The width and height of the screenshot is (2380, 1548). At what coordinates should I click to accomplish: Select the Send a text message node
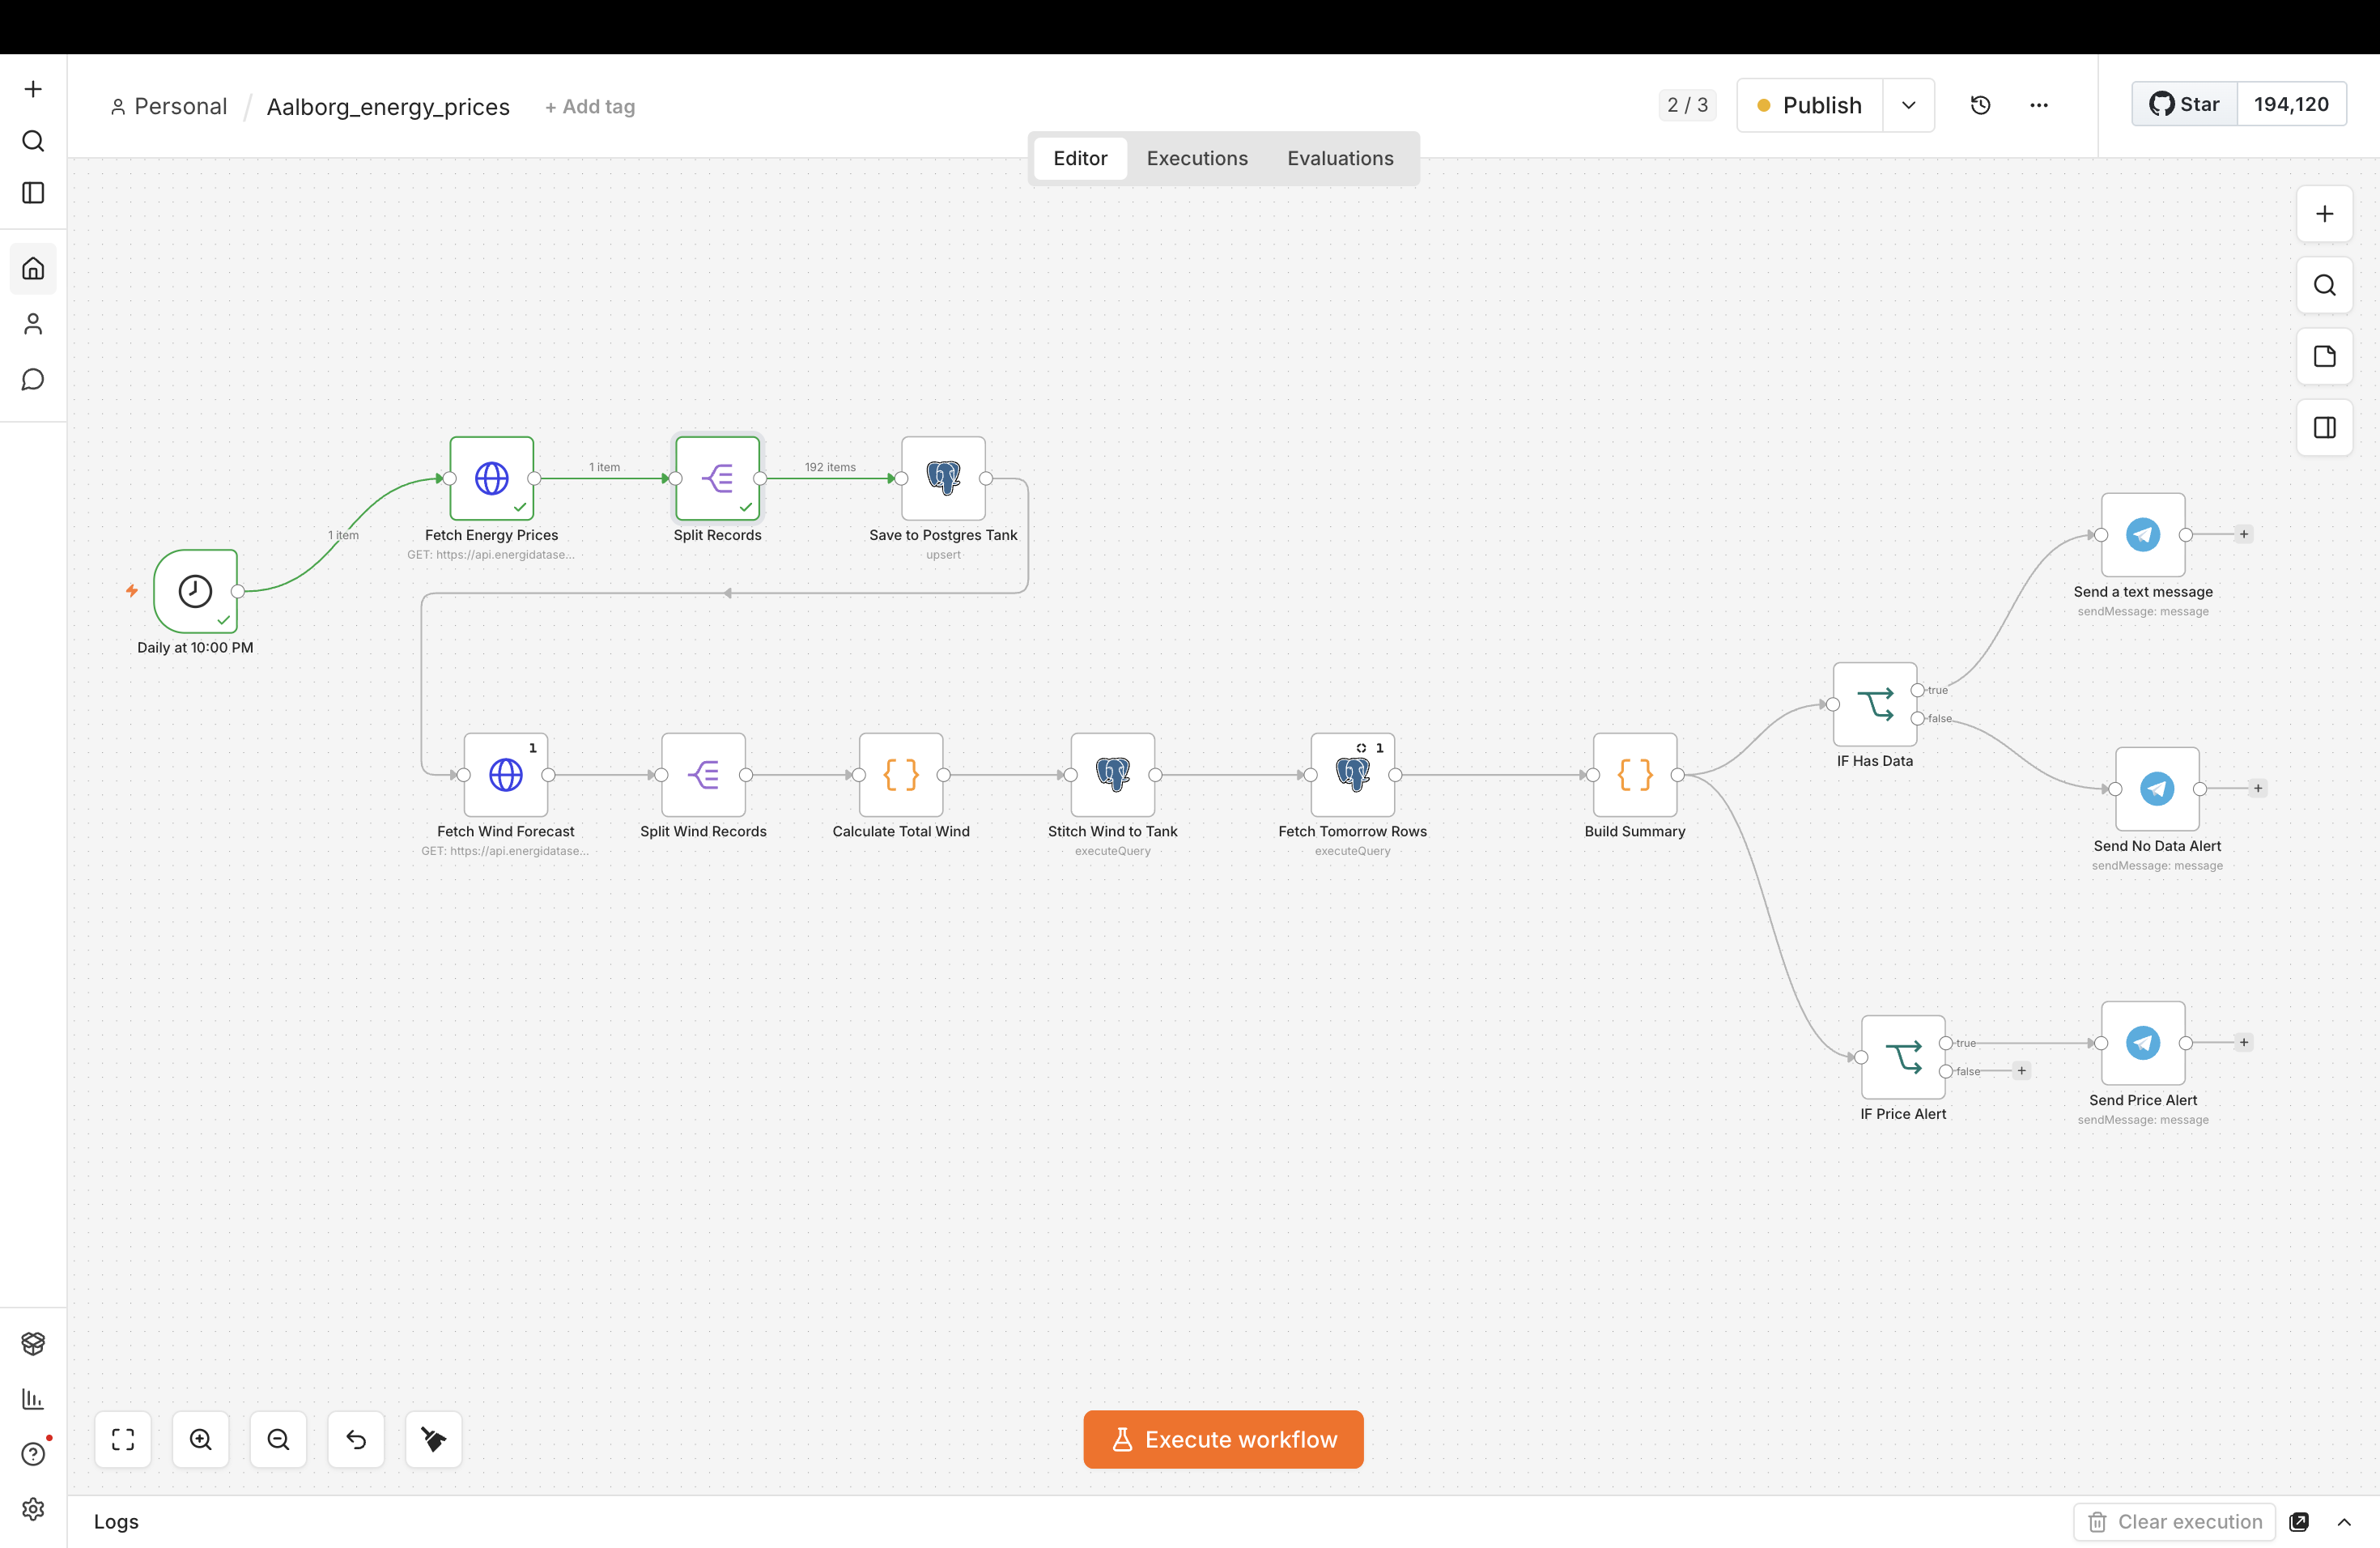[2143, 535]
